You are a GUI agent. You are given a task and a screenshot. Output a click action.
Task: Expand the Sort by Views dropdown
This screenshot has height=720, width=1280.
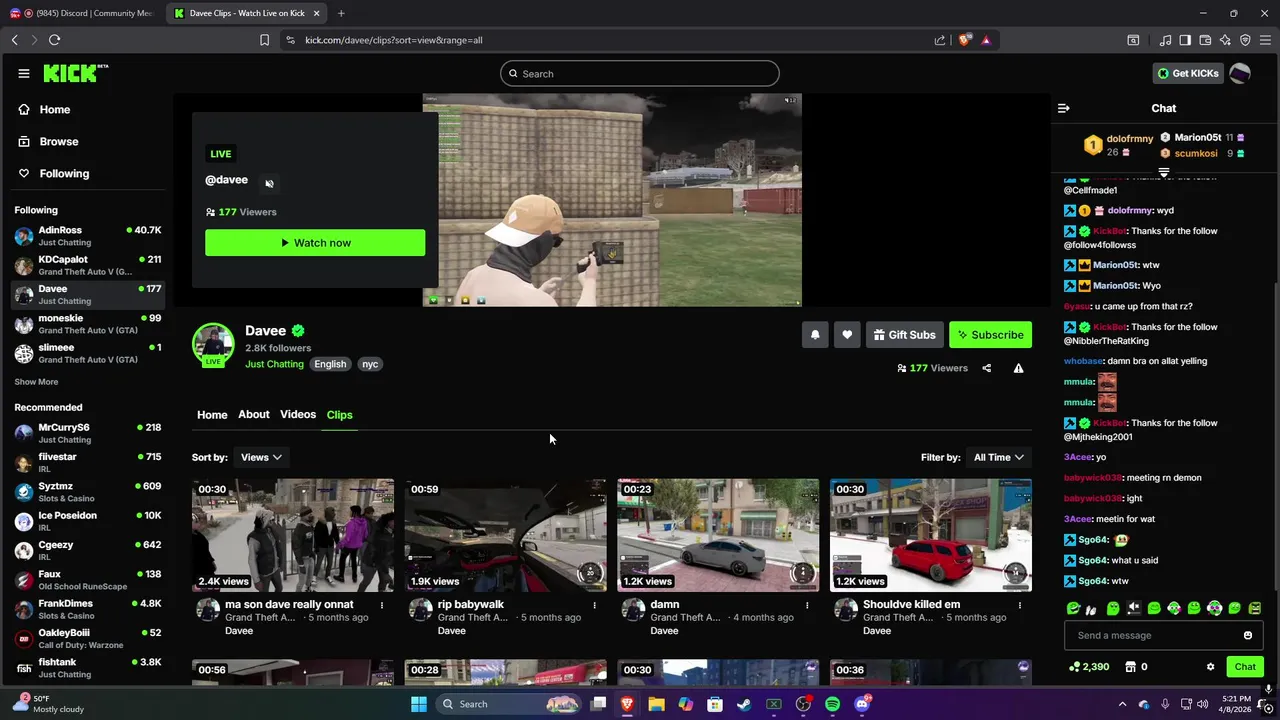(x=261, y=457)
